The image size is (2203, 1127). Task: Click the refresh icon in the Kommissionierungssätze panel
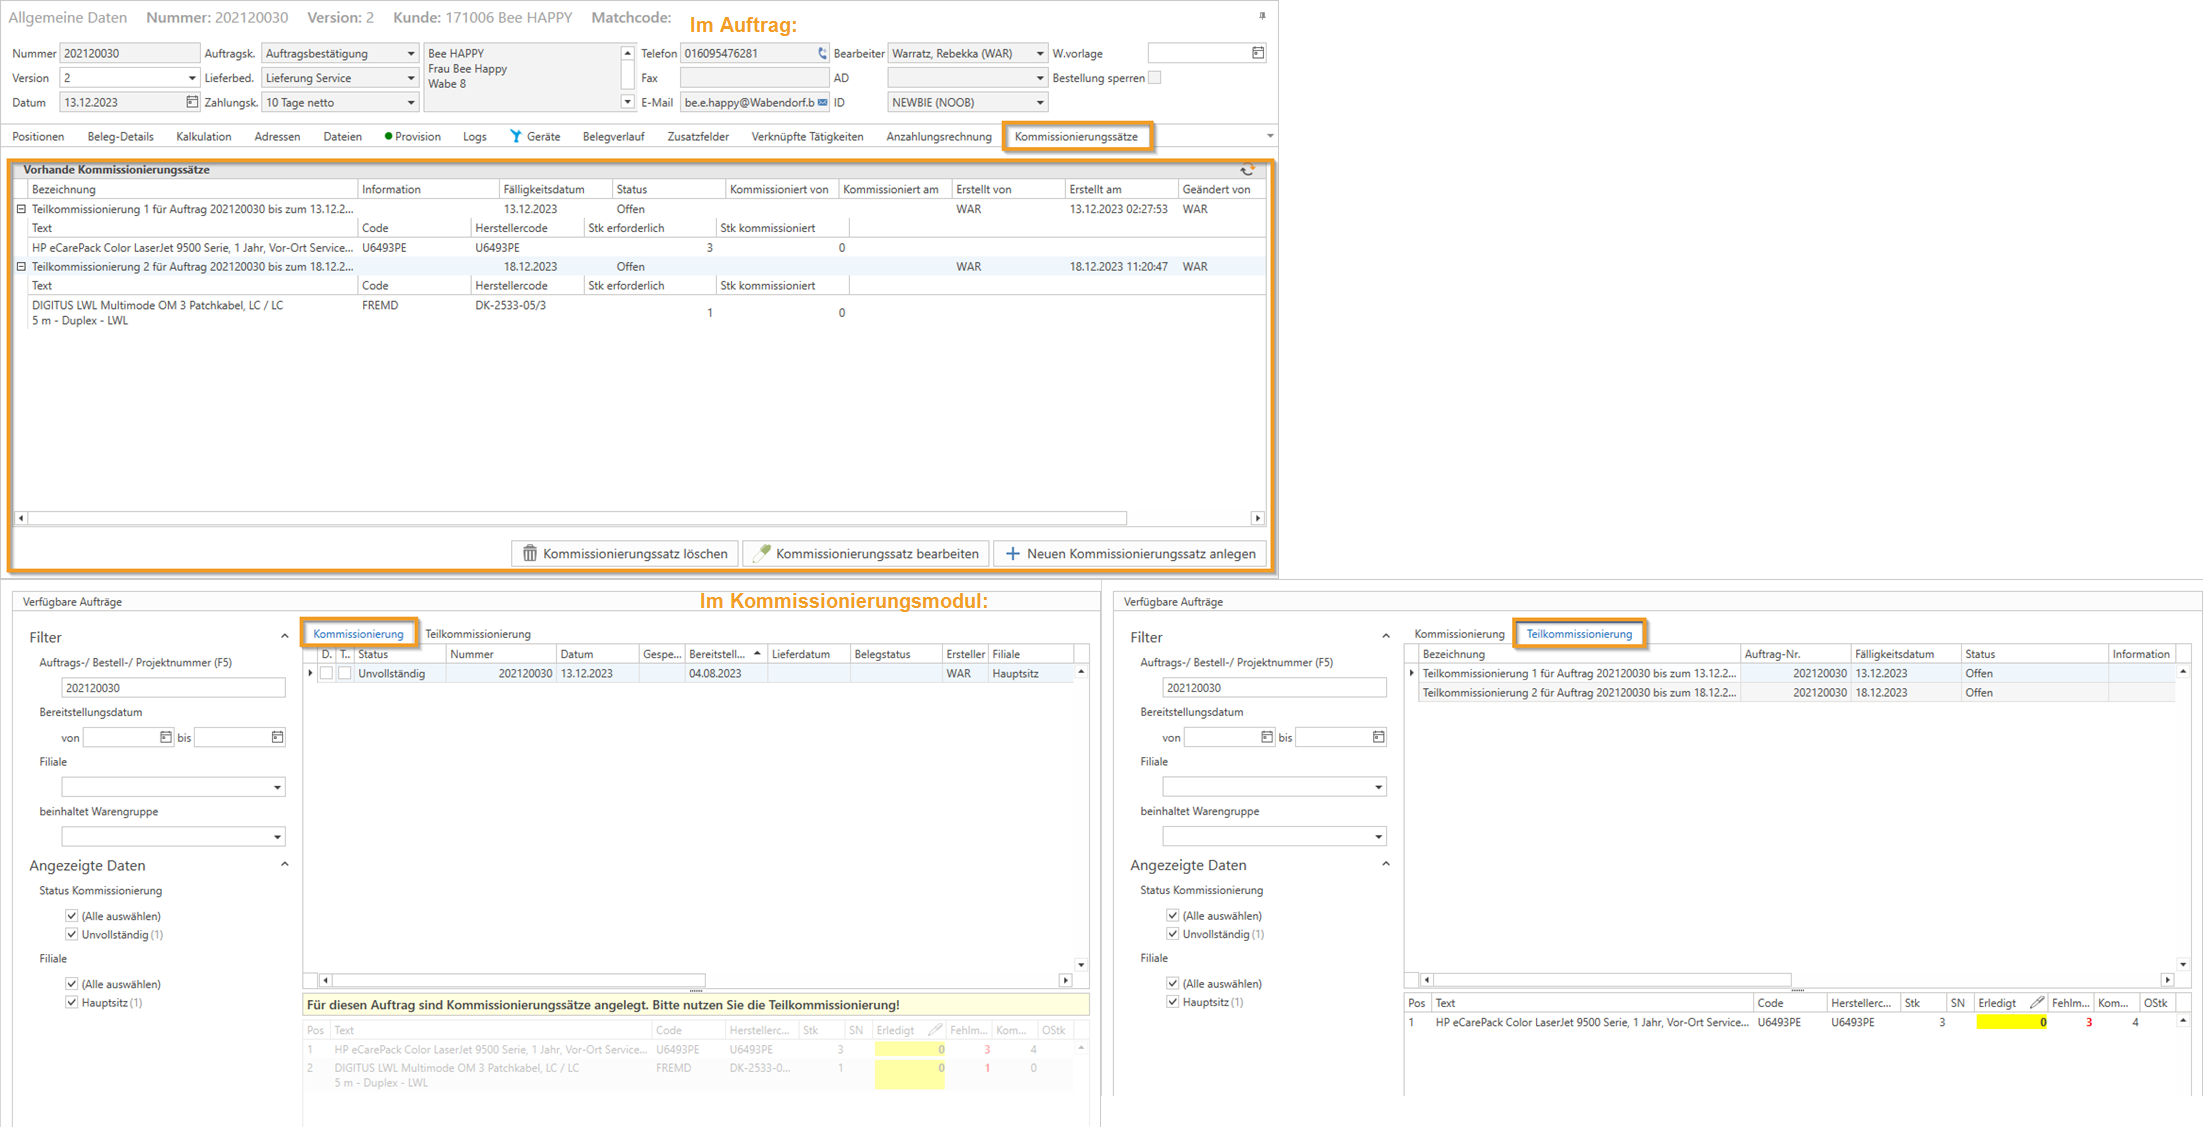[1247, 170]
